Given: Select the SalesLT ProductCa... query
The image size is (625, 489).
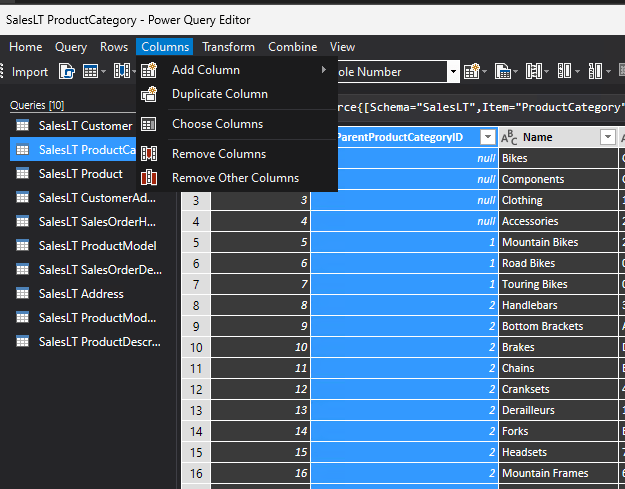Looking at the screenshot, I should pyautogui.click(x=73, y=150).
